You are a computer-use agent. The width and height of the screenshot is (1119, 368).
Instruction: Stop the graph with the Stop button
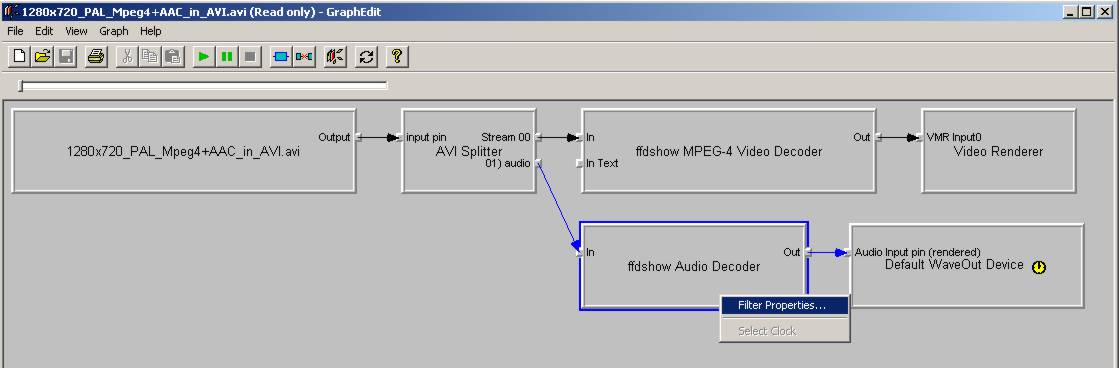[x=250, y=56]
